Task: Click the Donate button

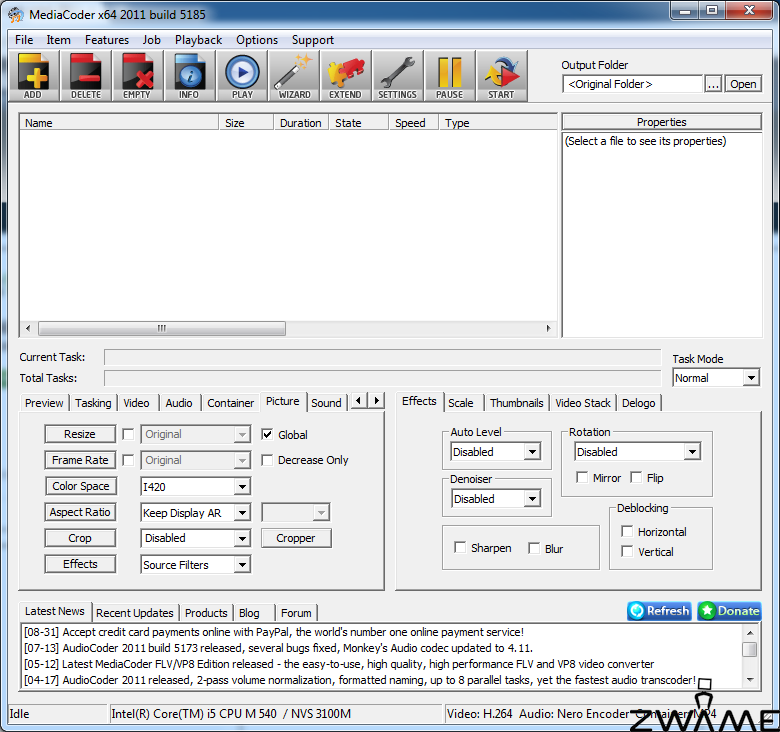Action: point(730,611)
